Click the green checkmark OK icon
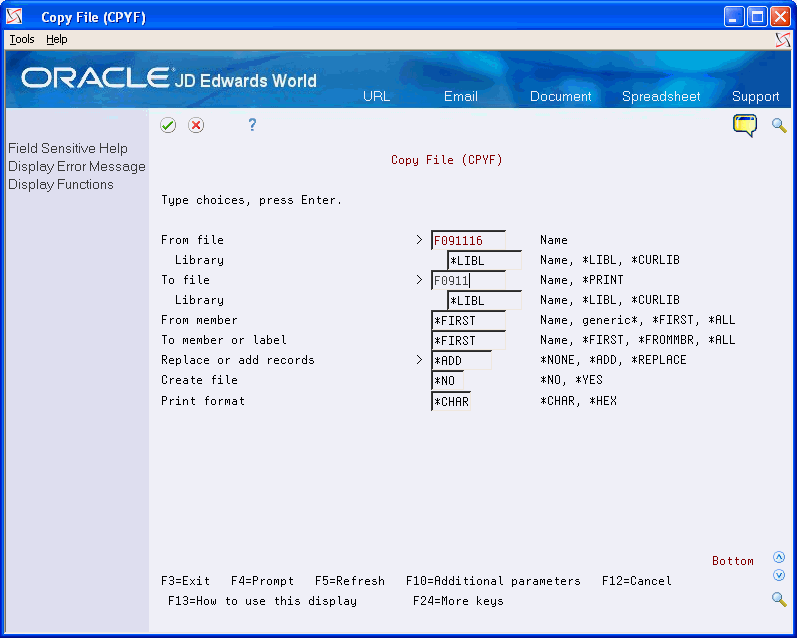797x638 pixels. (x=168, y=125)
